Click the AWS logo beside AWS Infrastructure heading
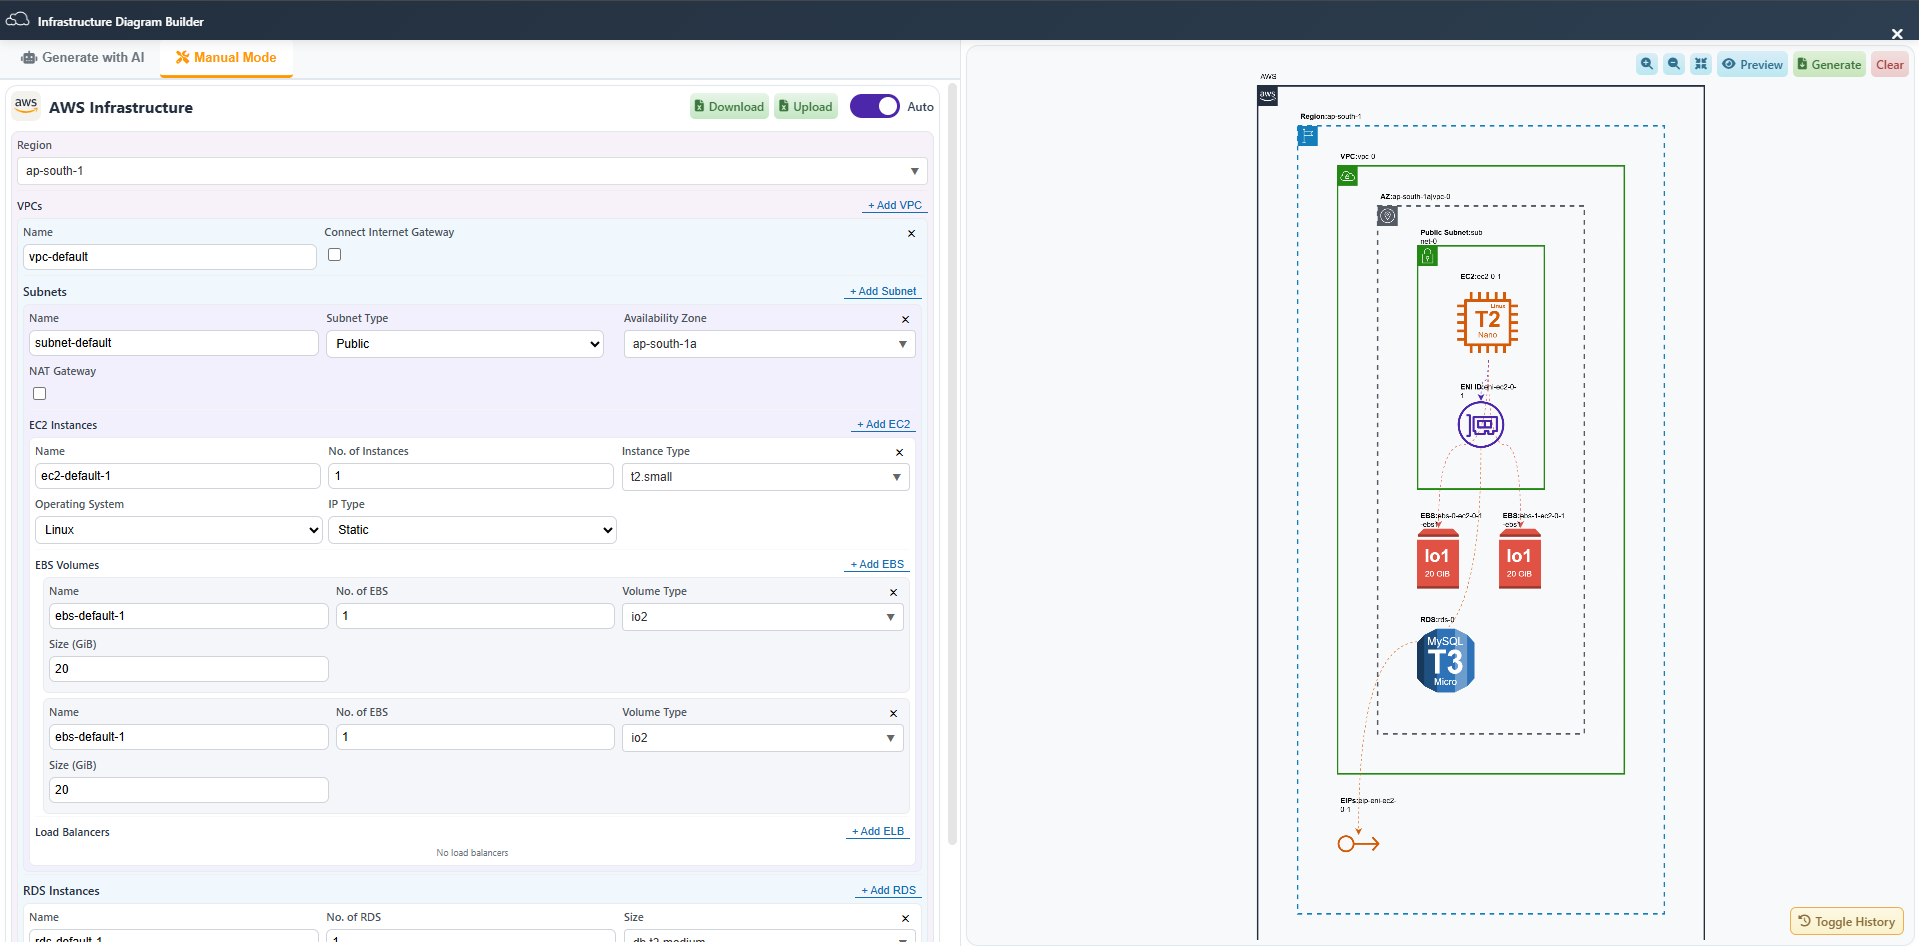 [26, 106]
